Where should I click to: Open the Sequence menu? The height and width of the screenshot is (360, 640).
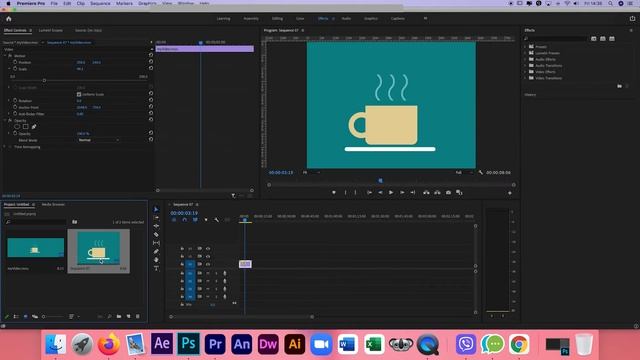(x=100, y=3)
